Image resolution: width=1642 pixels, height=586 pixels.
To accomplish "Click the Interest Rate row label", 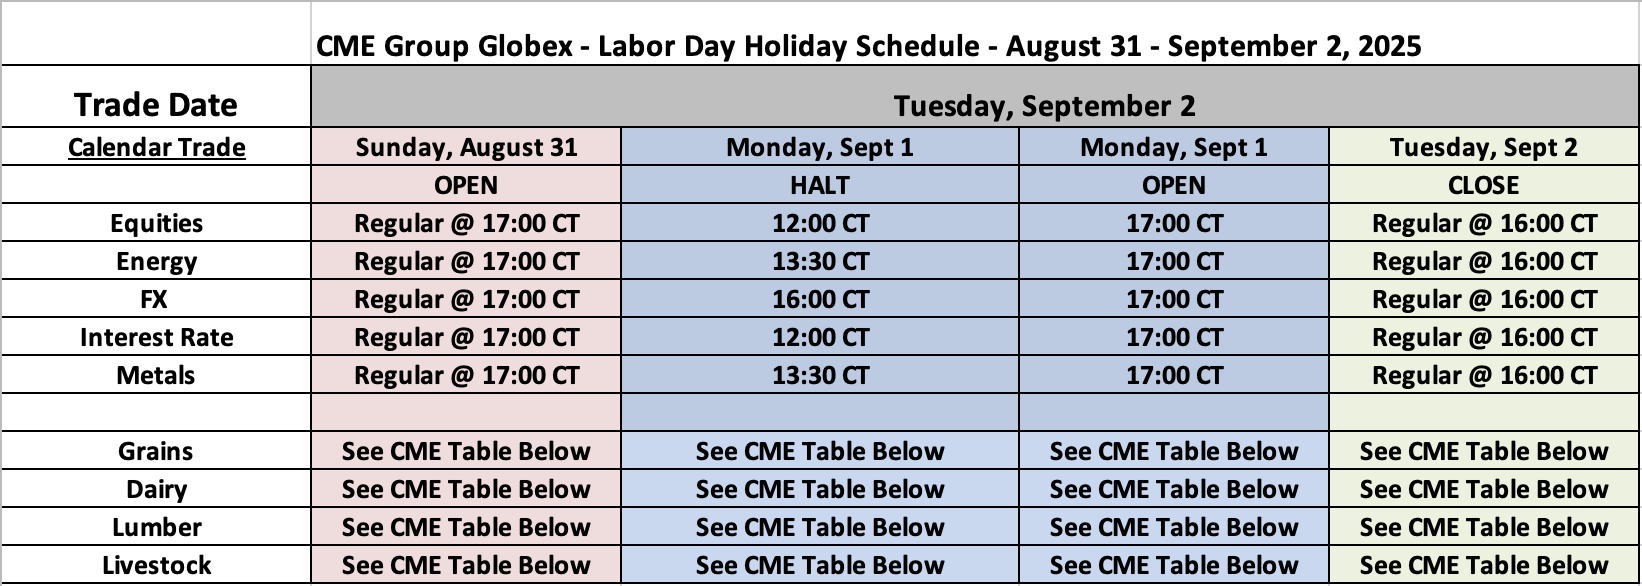I will point(157,337).
